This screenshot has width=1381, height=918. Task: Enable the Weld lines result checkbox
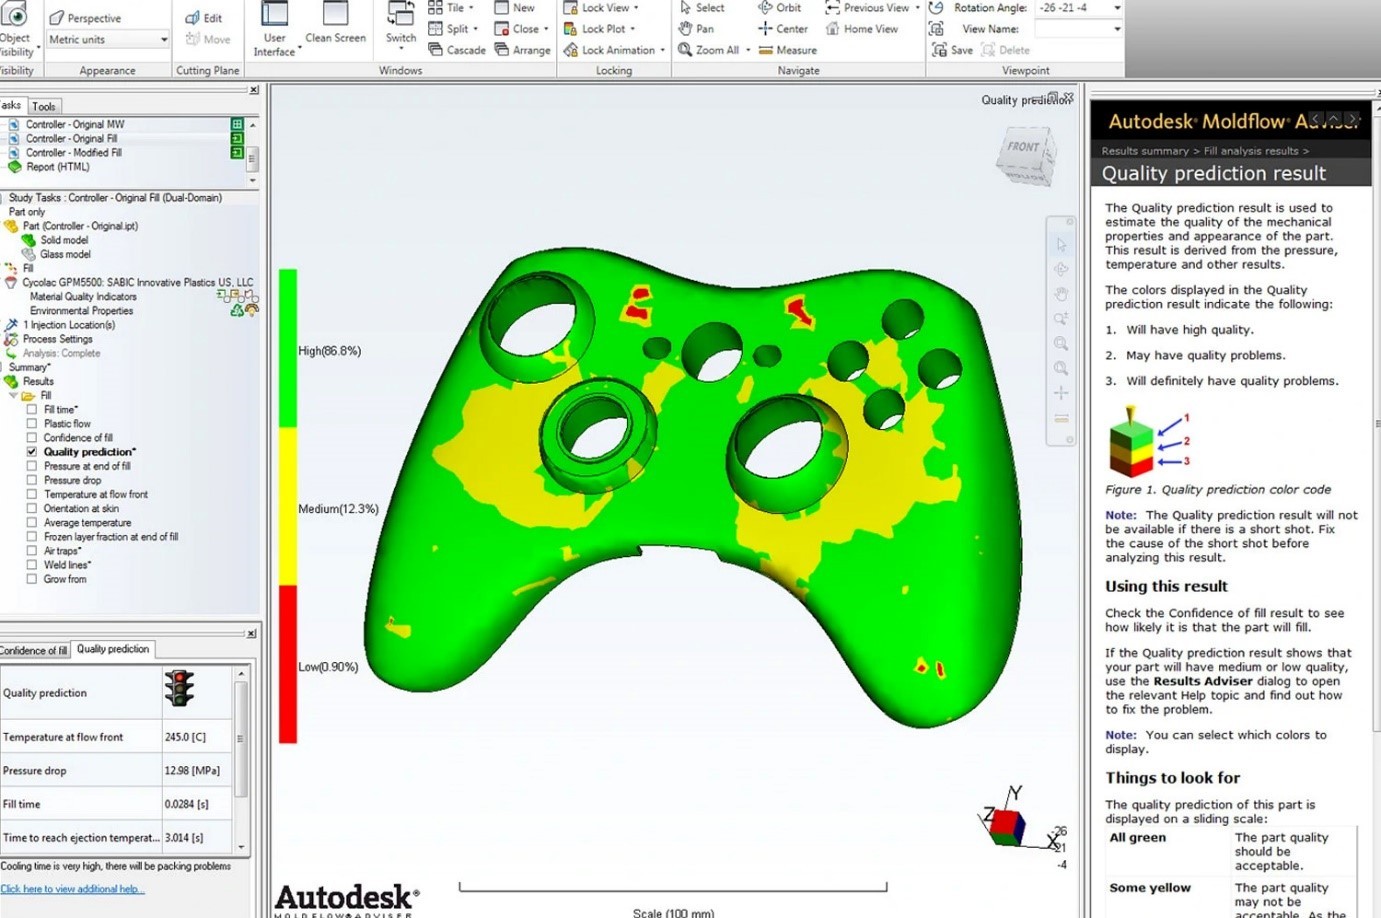click(x=32, y=564)
